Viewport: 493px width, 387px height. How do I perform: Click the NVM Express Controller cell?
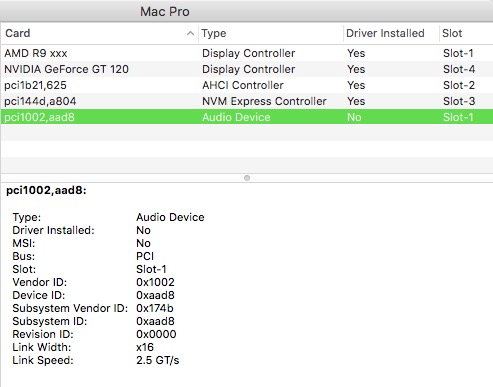coord(264,101)
